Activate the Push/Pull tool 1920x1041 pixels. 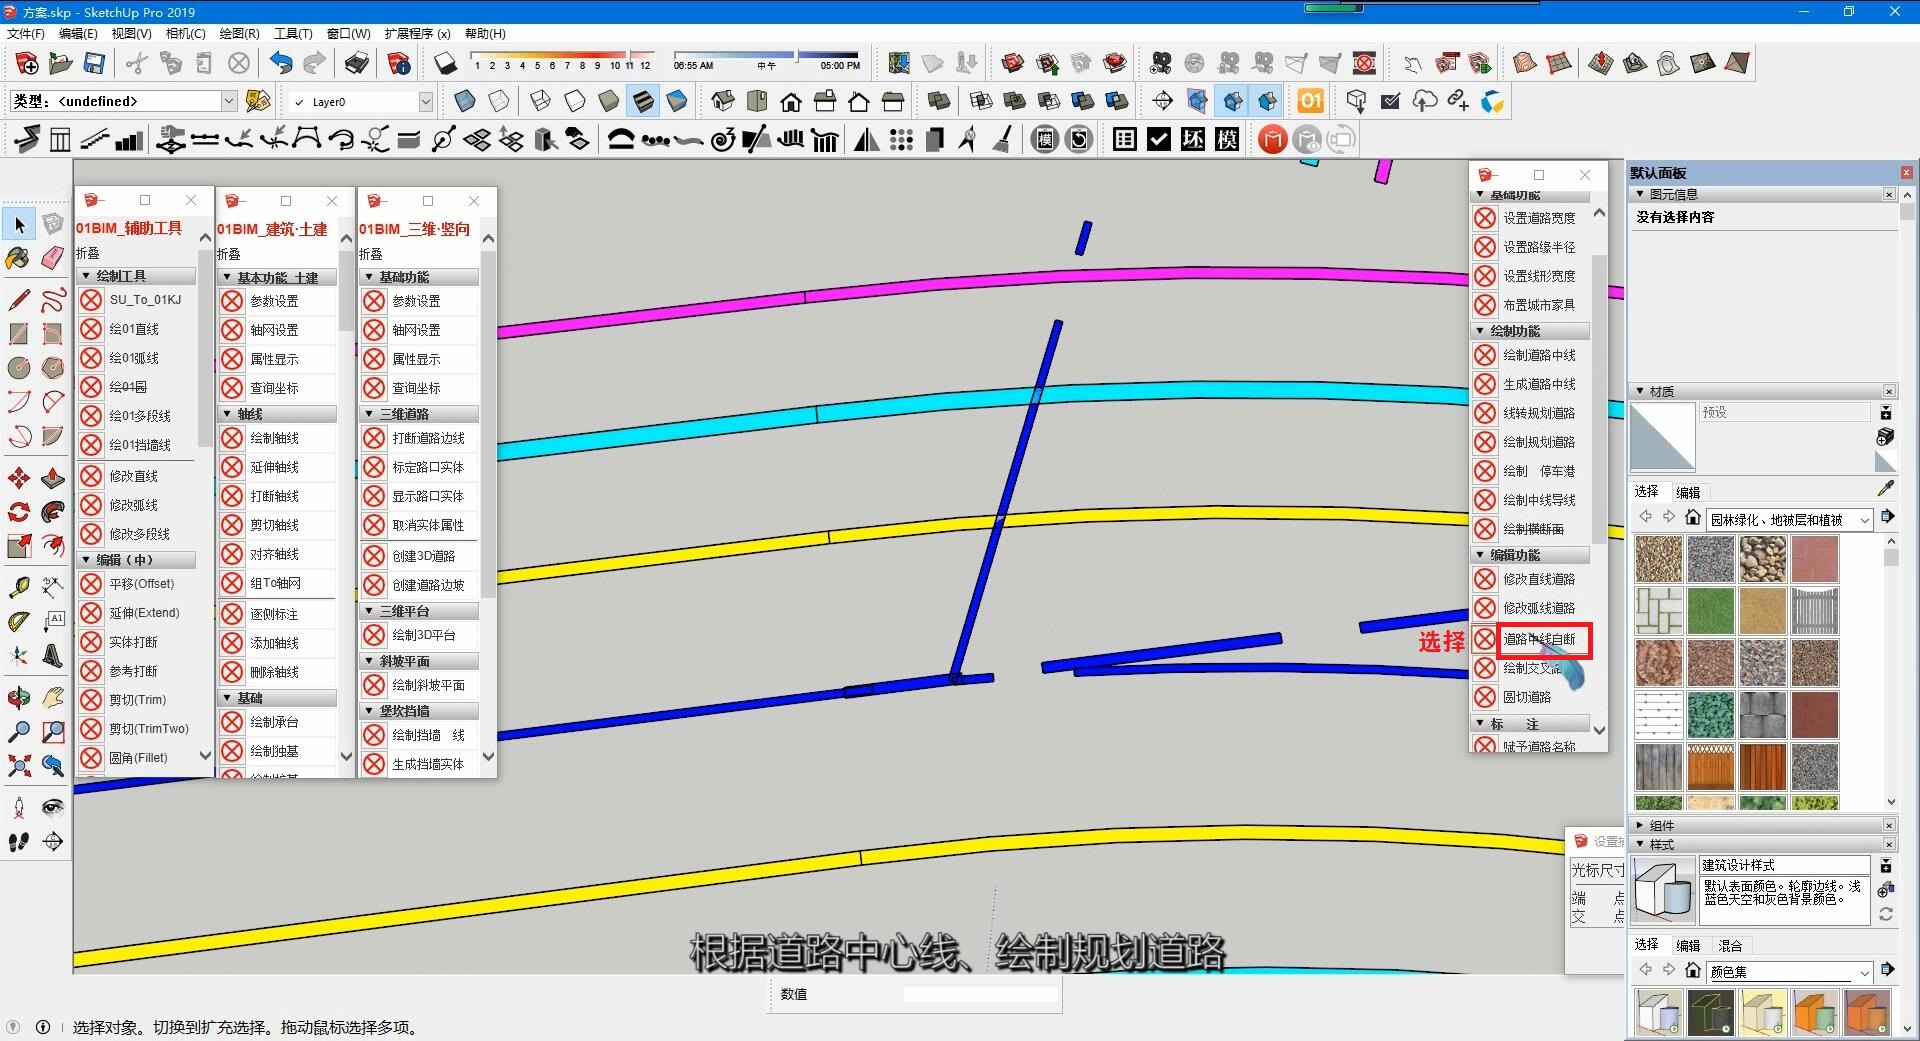click(53, 477)
